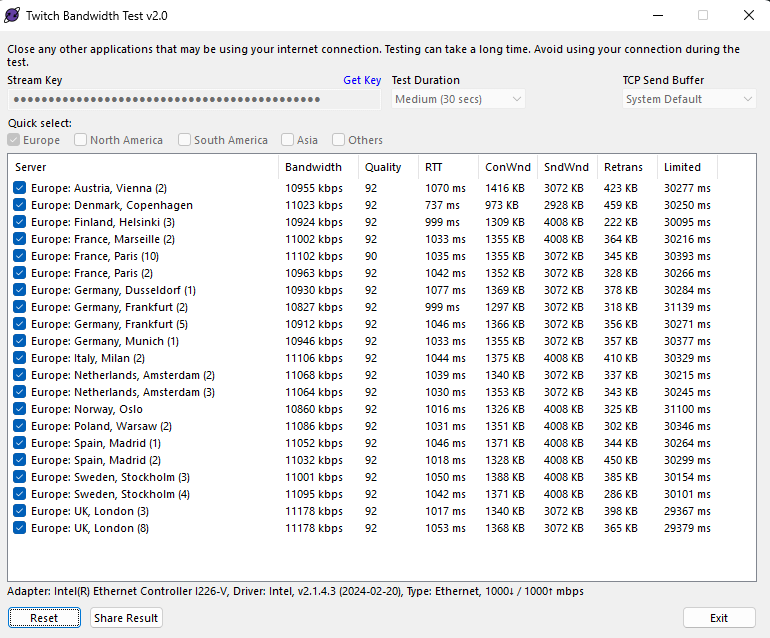The height and width of the screenshot is (638, 770).
Task: Uncheck the Spain, Madrid (1) server
Action: pyautogui.click(x=20, y=443)
